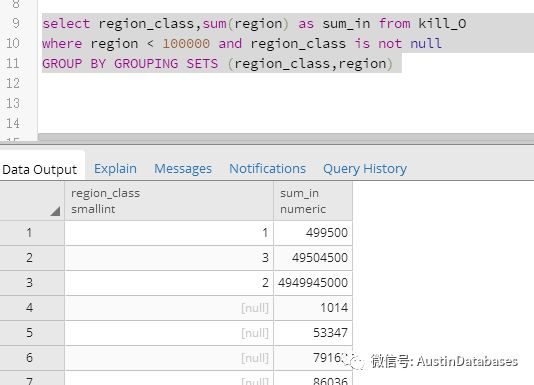Screen dimensions: 534x385
Task: Click the table name kill_0 in the query
Action: (x=442, y=24)
